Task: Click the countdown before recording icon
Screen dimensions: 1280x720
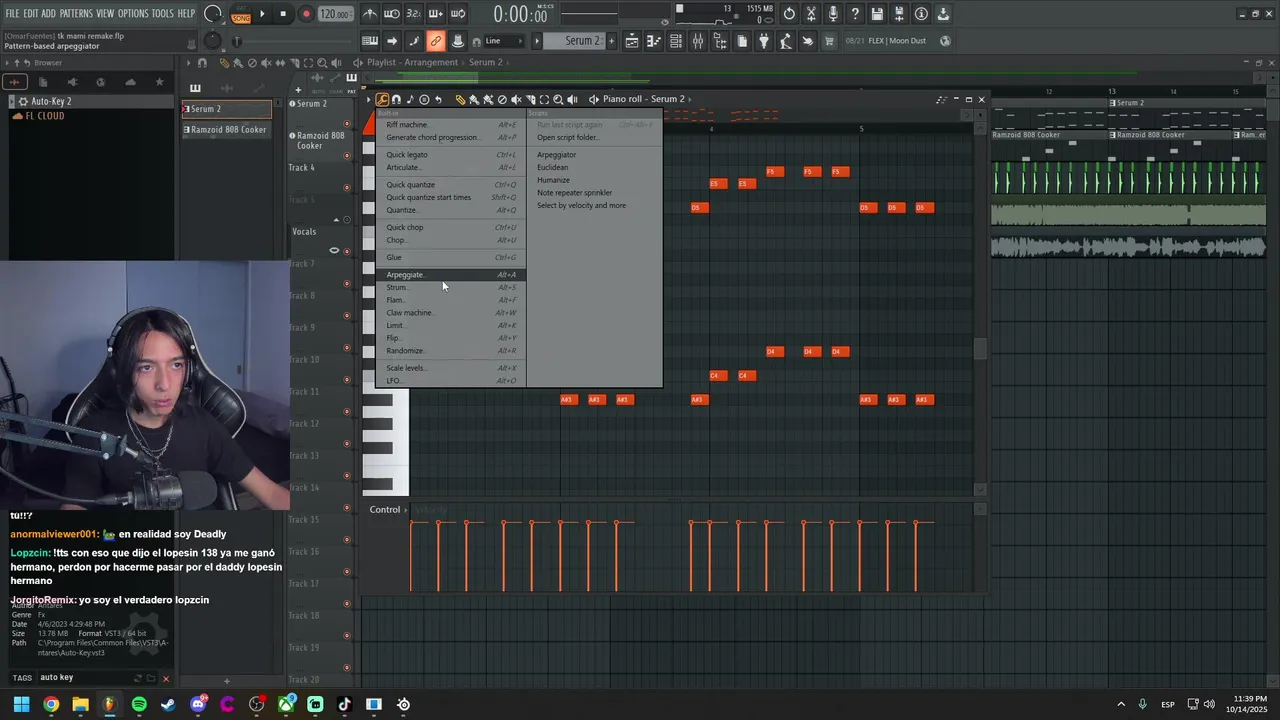Action: point(413,14)
